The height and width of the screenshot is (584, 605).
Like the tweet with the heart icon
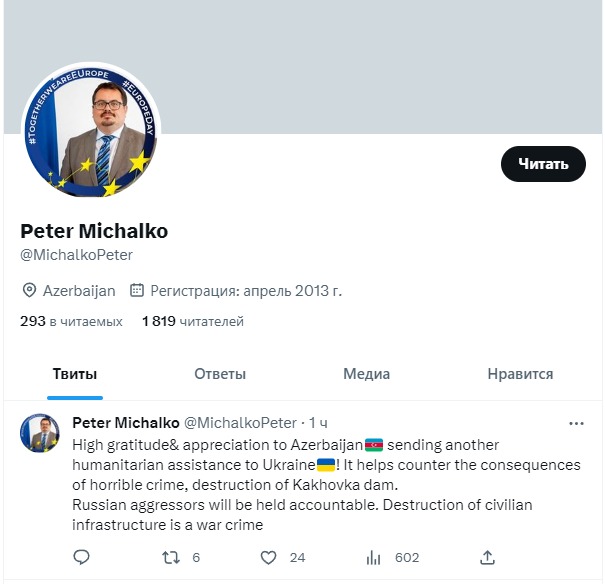pos(269,557)
